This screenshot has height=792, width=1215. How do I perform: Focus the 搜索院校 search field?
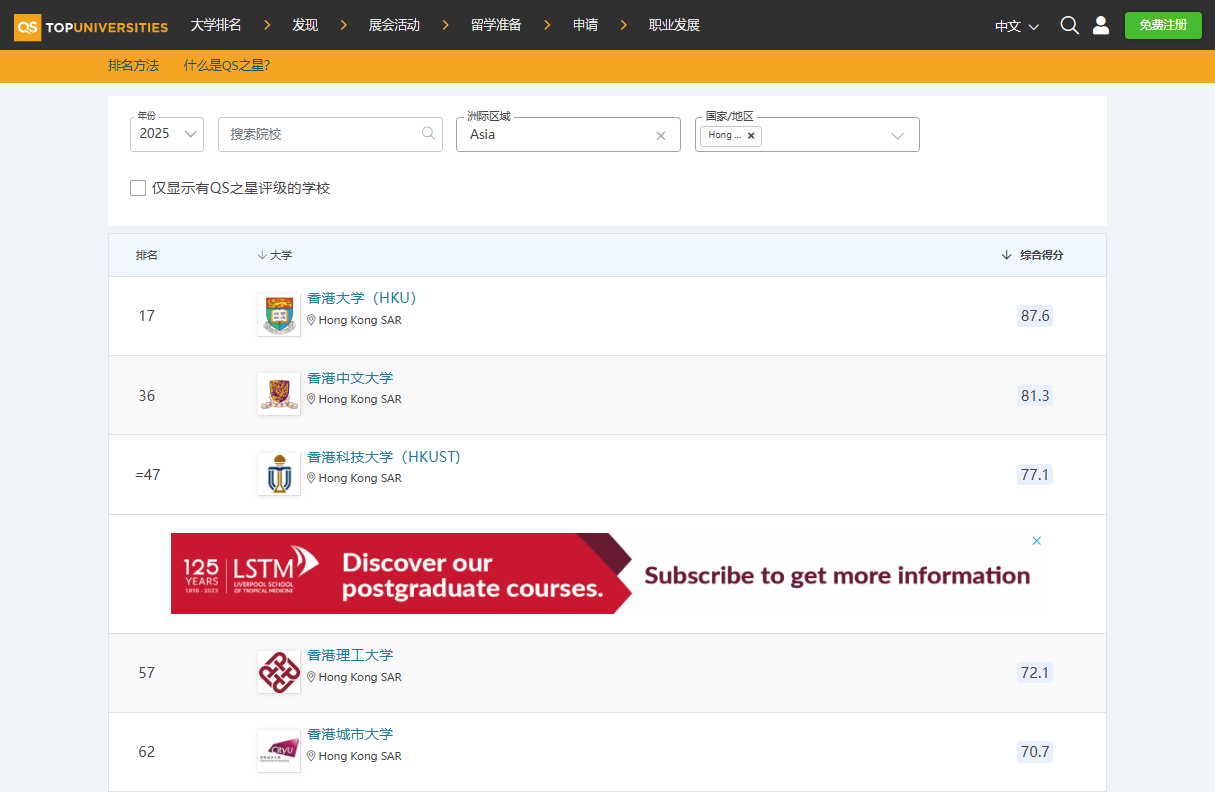(330, 134)
